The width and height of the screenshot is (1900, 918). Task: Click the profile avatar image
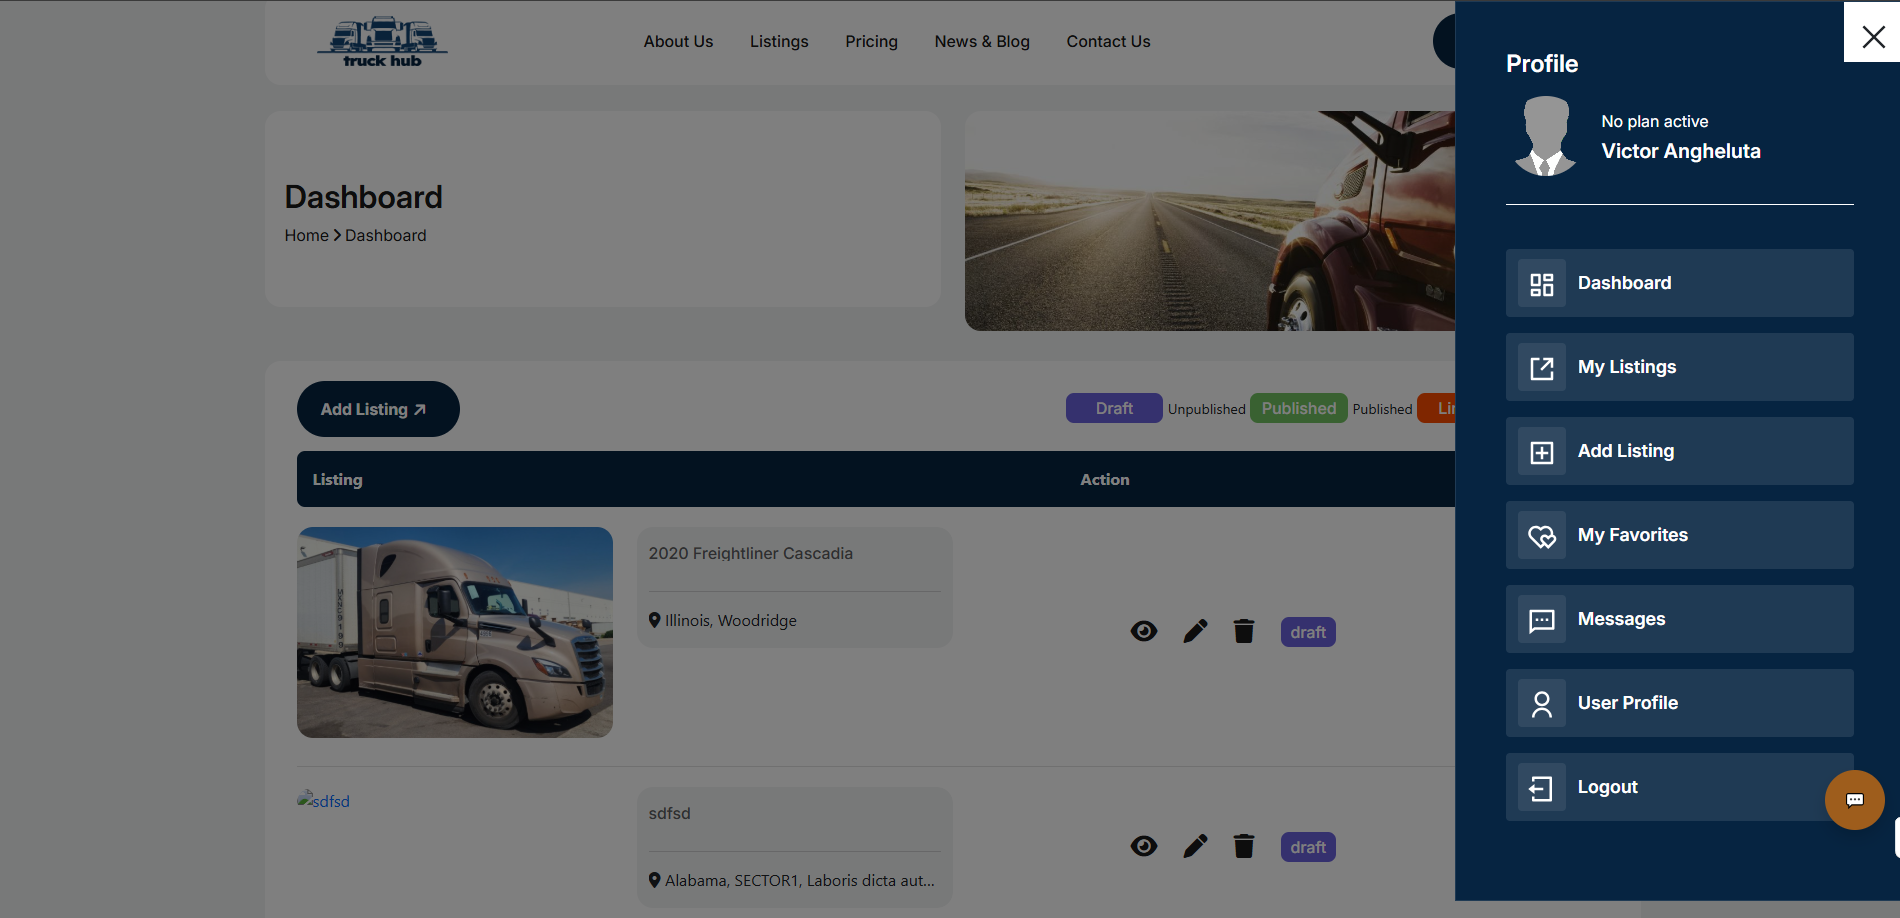click(x=1546, y=137)
